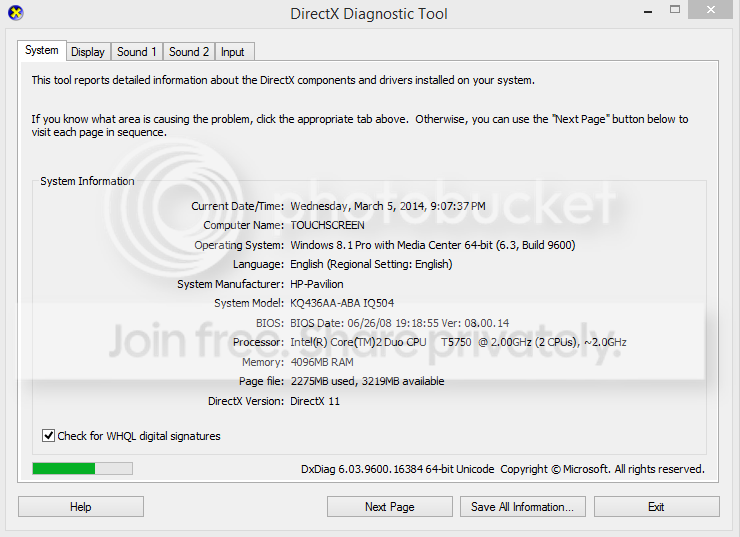Viewport: 740px width, 537px height.
Task: Click Save All Information button
Action: 521,507
